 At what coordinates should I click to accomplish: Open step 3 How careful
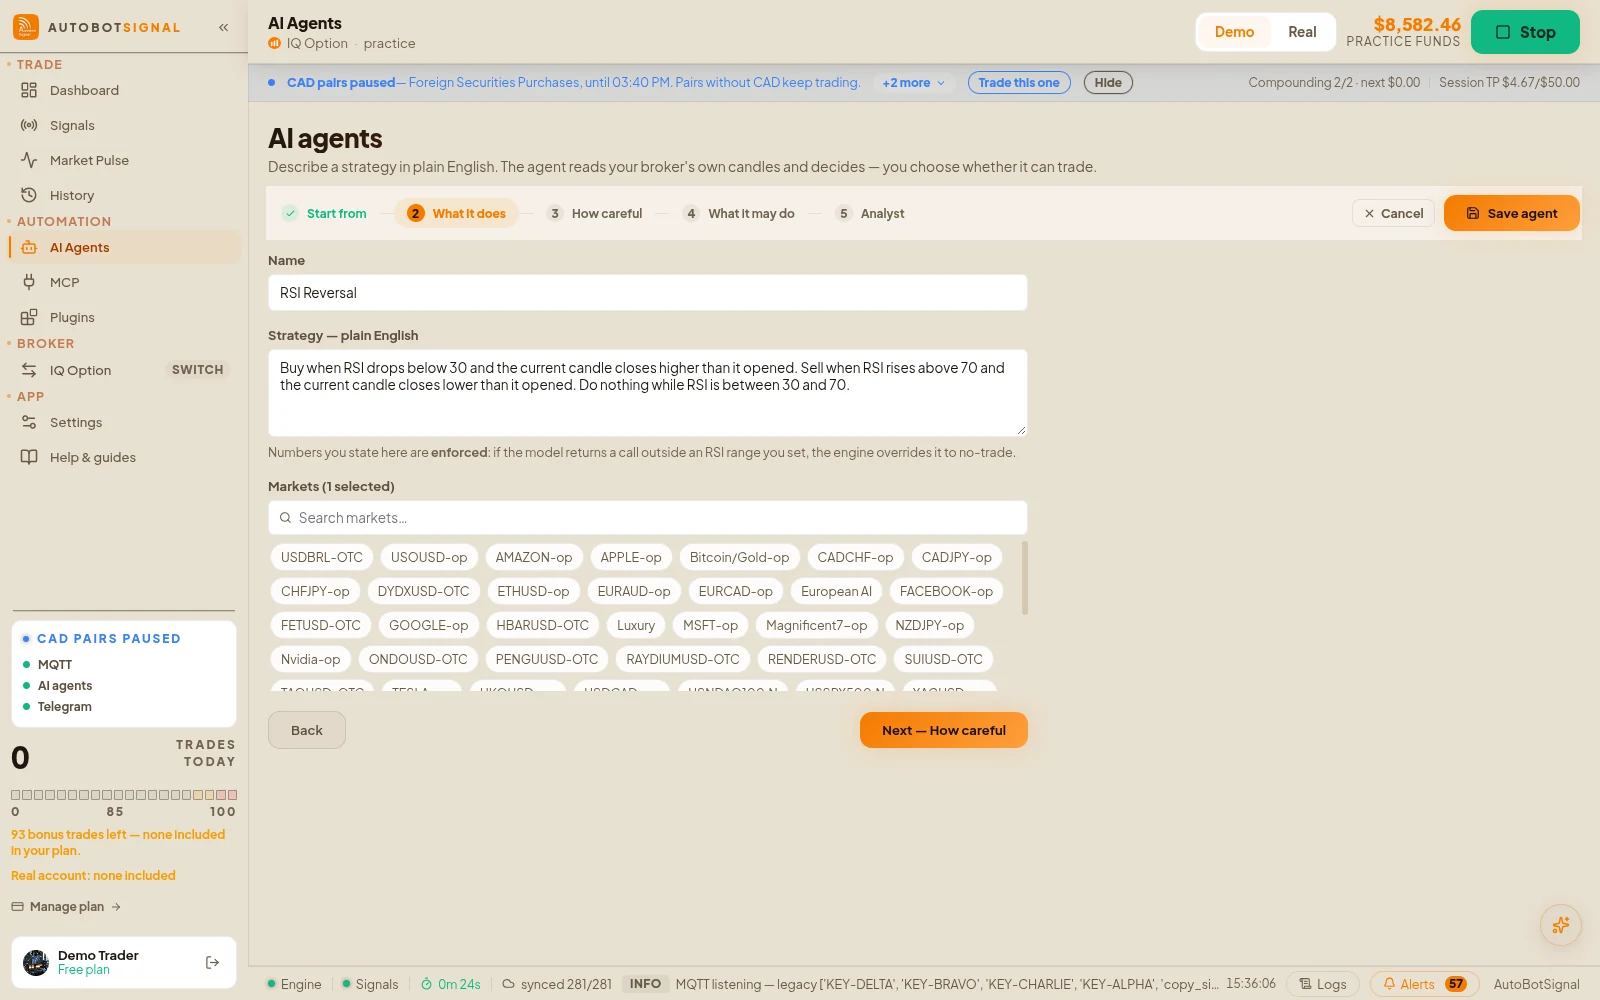pos(595,213)
